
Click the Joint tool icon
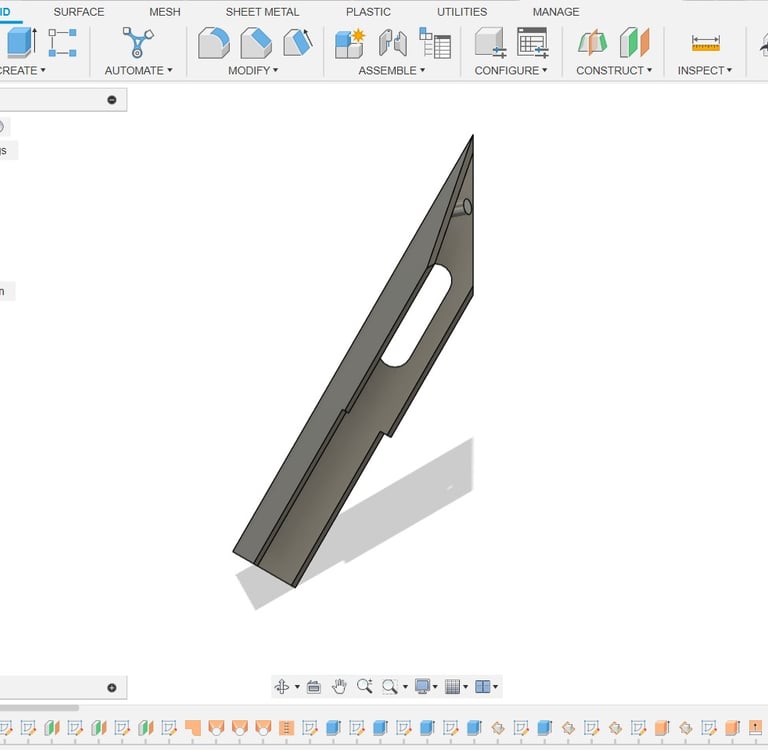(393, 43)
